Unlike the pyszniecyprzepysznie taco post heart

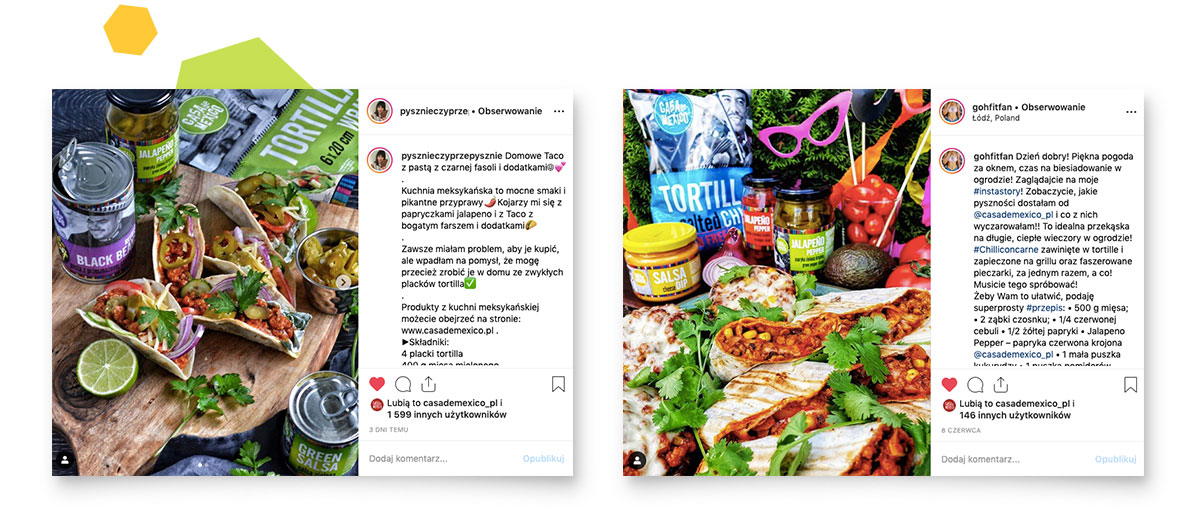377,384
